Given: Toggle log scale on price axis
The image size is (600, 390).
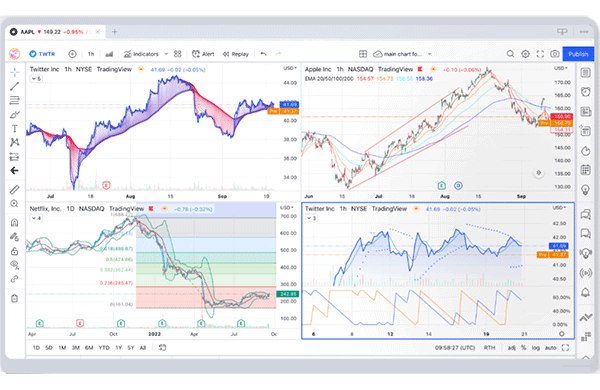Looking at the screenshot, I should [535, 348].
